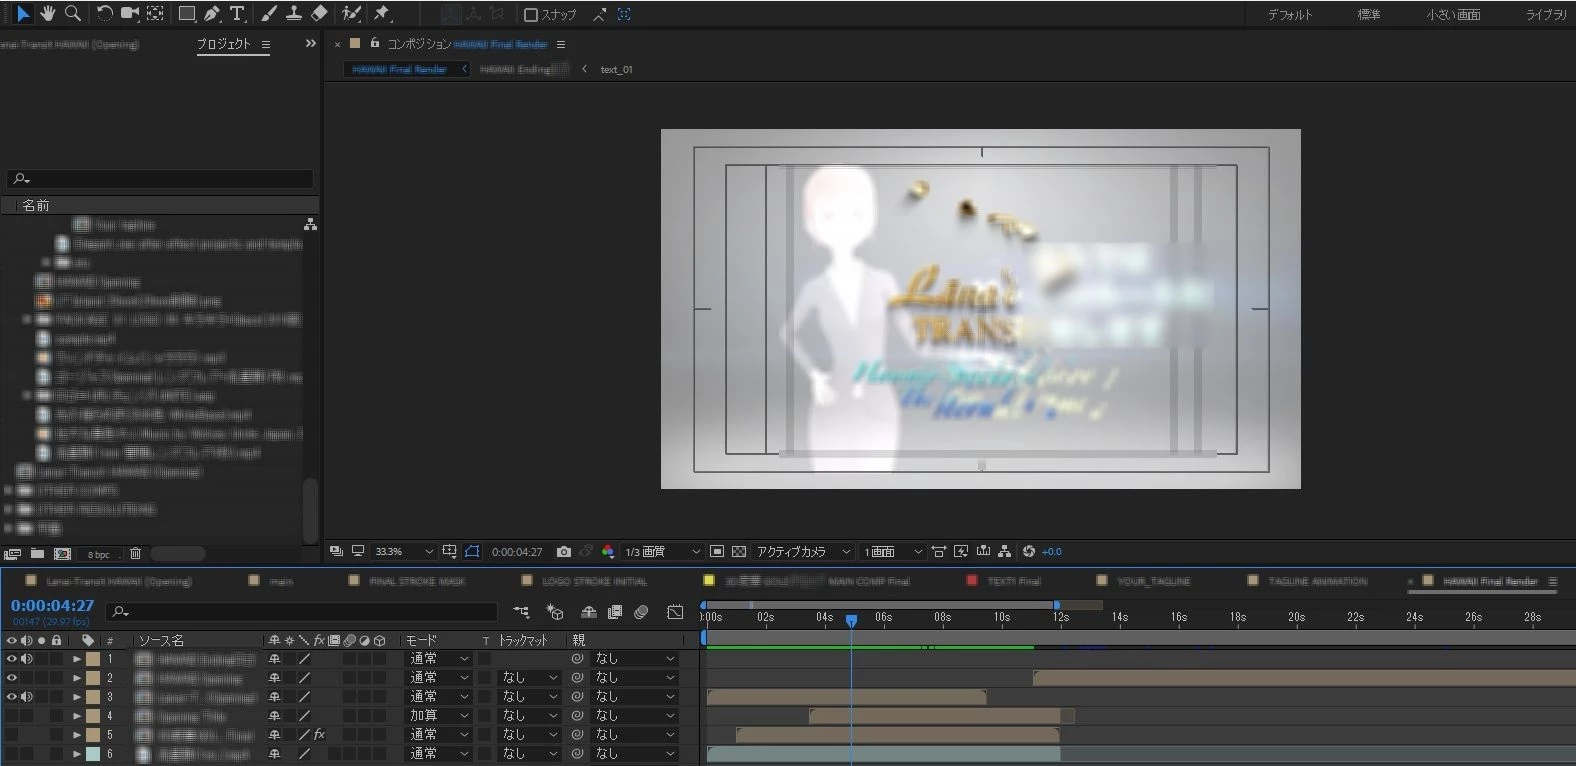Viewport: 1576px width, 766px height.
Task: Select the Rotation tool
Action: [x=104, y=13]
